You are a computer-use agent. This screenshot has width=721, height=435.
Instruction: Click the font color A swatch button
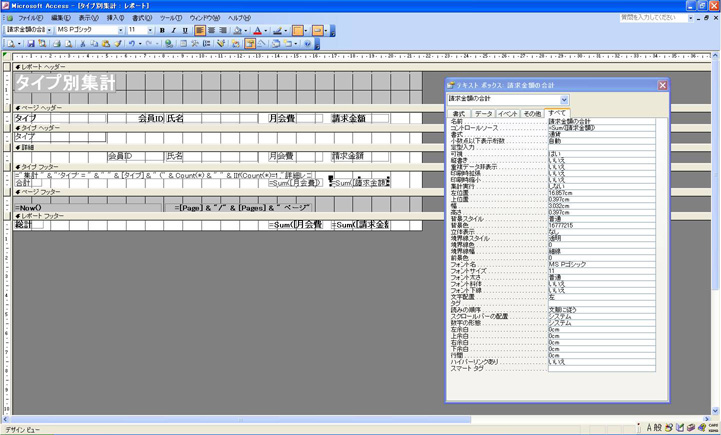[x=256, y=31]
